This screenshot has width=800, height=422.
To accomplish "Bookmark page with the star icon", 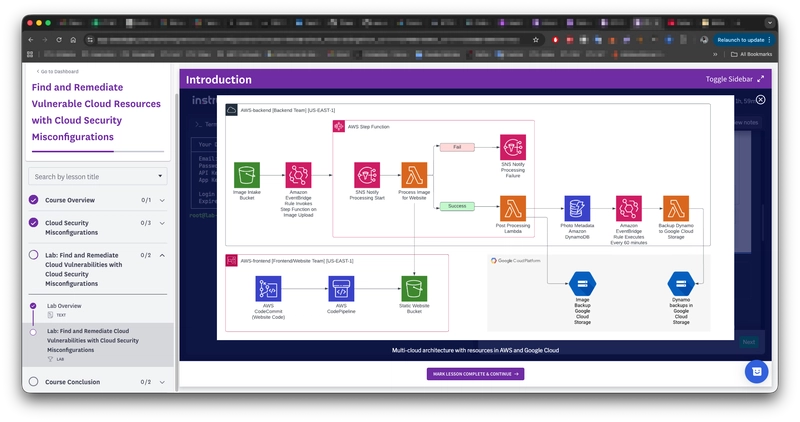I will [536, 40].
